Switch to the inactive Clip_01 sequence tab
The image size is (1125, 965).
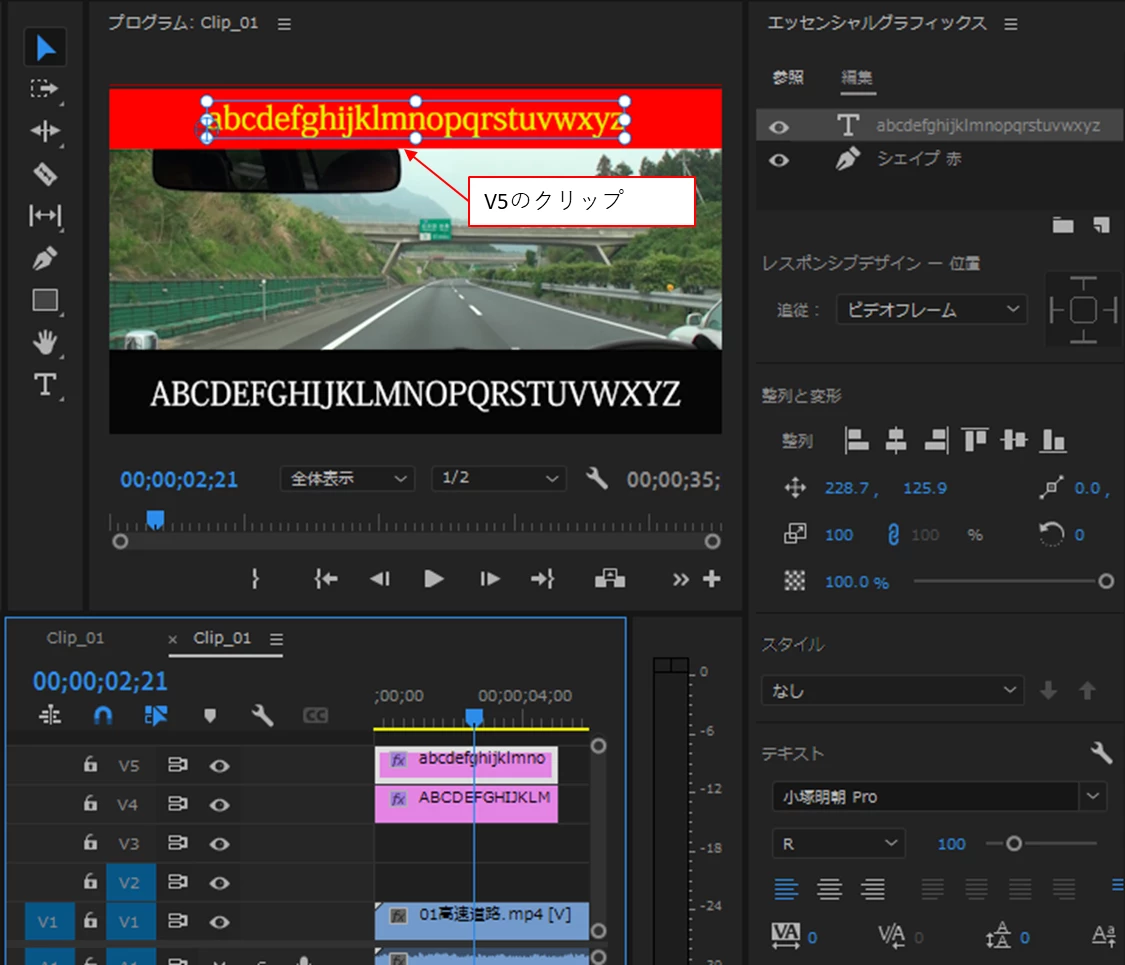coord(75,638)
